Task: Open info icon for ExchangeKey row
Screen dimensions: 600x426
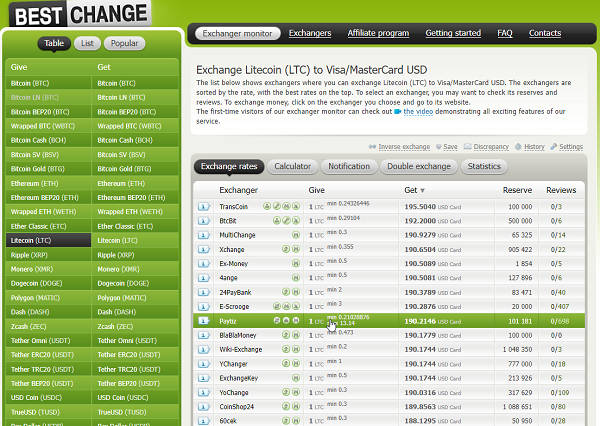Action: (204, 378)
